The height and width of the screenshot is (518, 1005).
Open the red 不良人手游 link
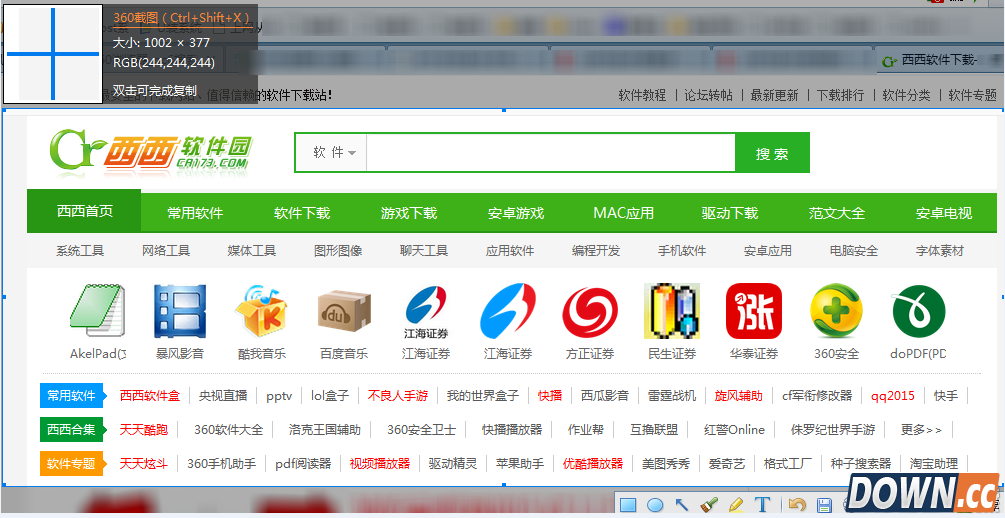coord(397,396)
